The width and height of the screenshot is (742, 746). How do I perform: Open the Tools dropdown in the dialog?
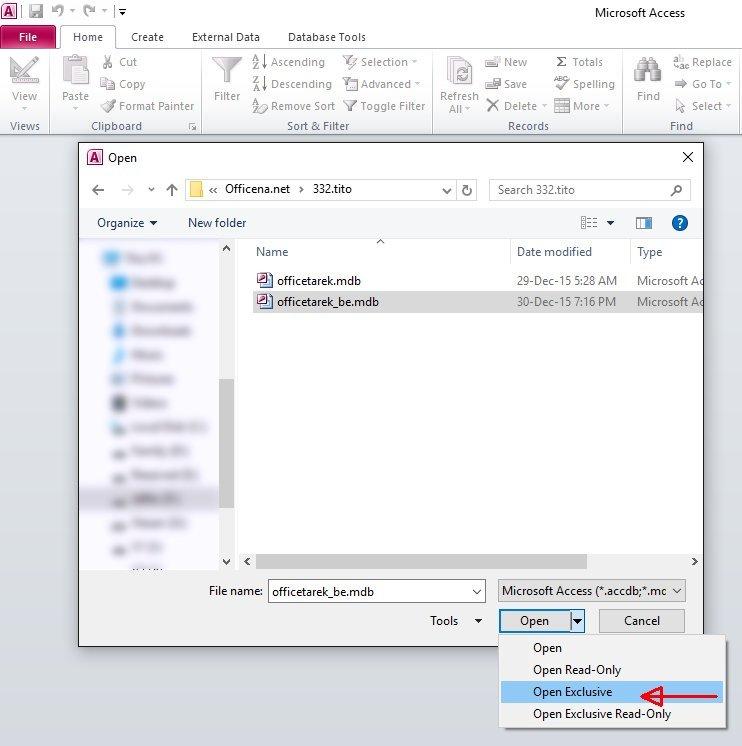(x=456, y=621)
